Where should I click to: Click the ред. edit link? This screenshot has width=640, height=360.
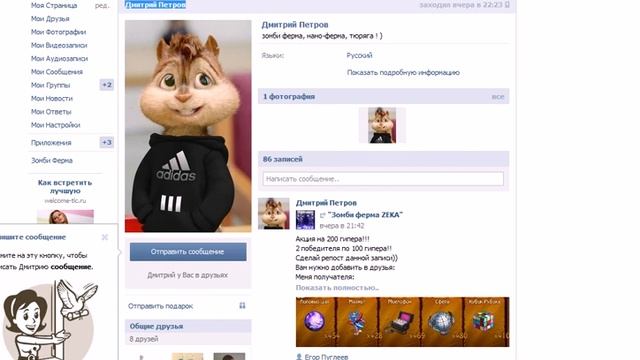[x=102, y=6]
